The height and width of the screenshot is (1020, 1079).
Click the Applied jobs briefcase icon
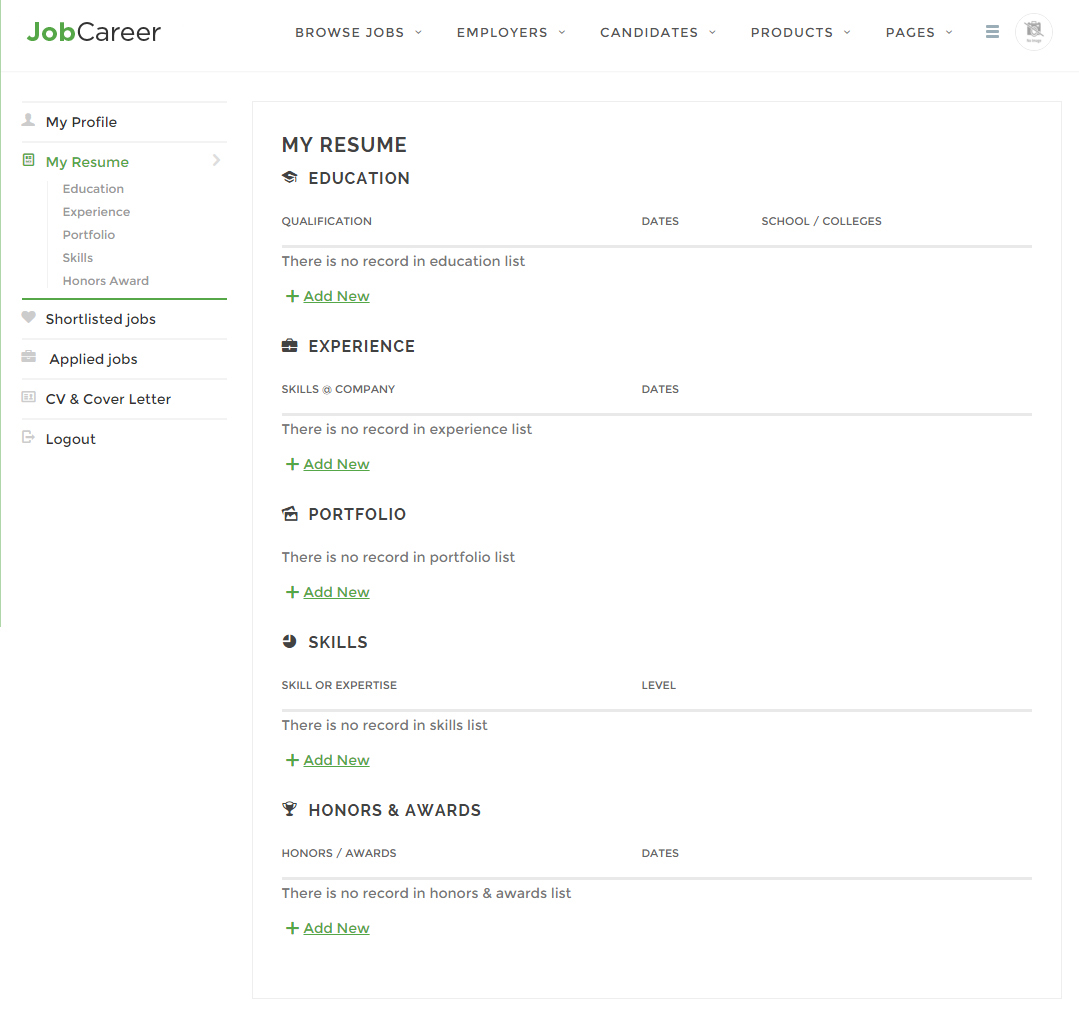29,358
